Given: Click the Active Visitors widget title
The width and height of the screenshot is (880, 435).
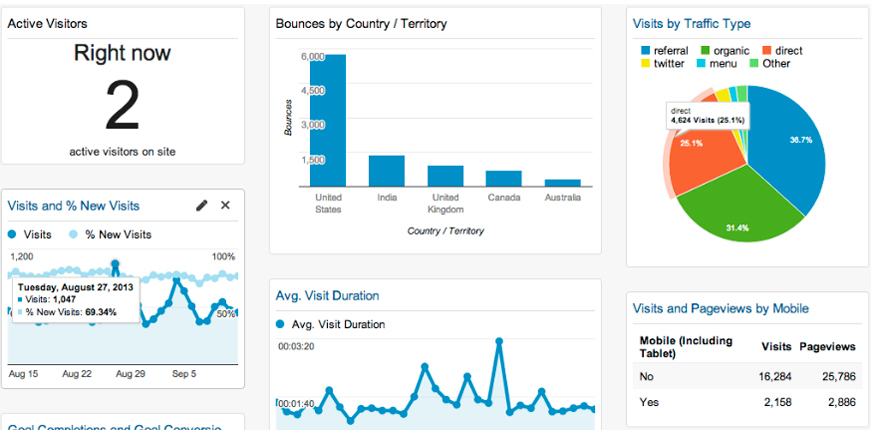Looking at the screenshot, I should tap(47, 23).
